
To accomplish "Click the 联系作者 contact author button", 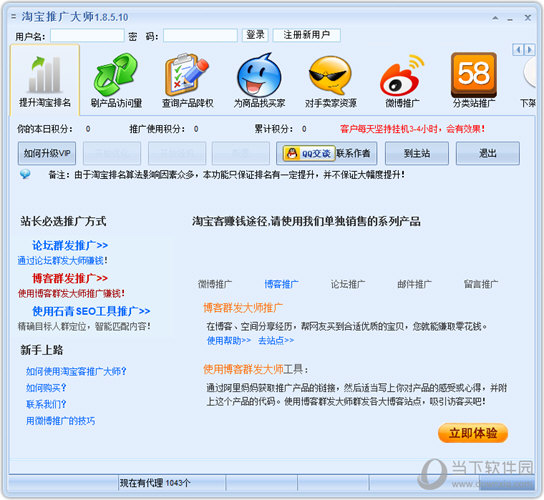I will pos(353,153).
